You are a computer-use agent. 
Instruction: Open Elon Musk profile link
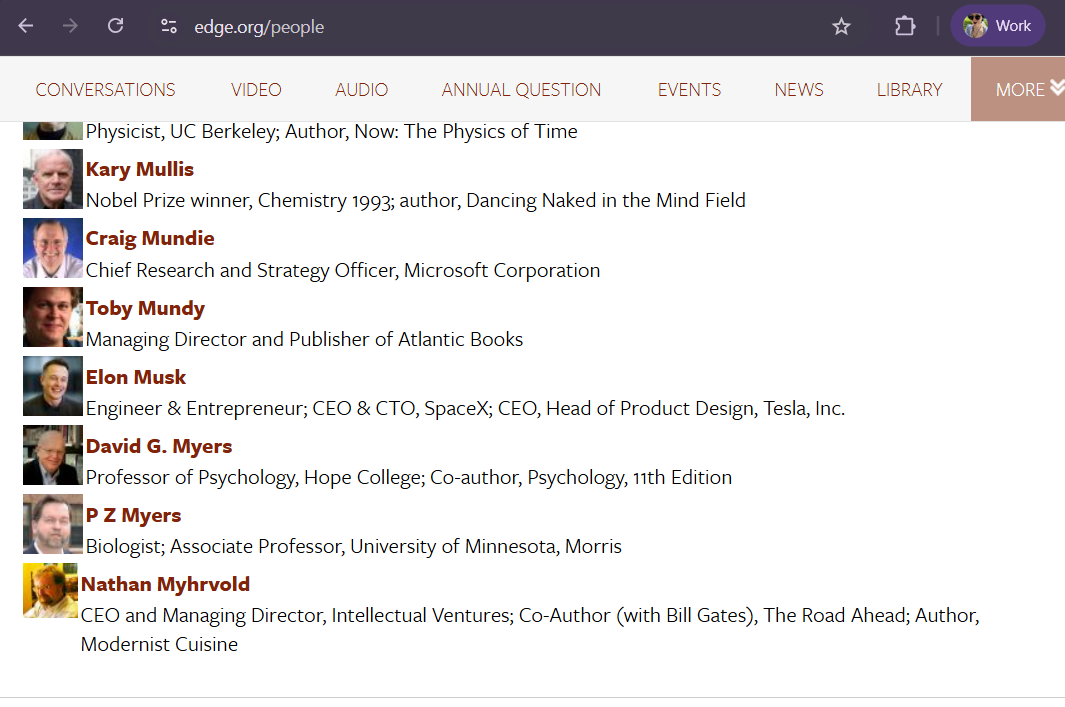[136, 377]
